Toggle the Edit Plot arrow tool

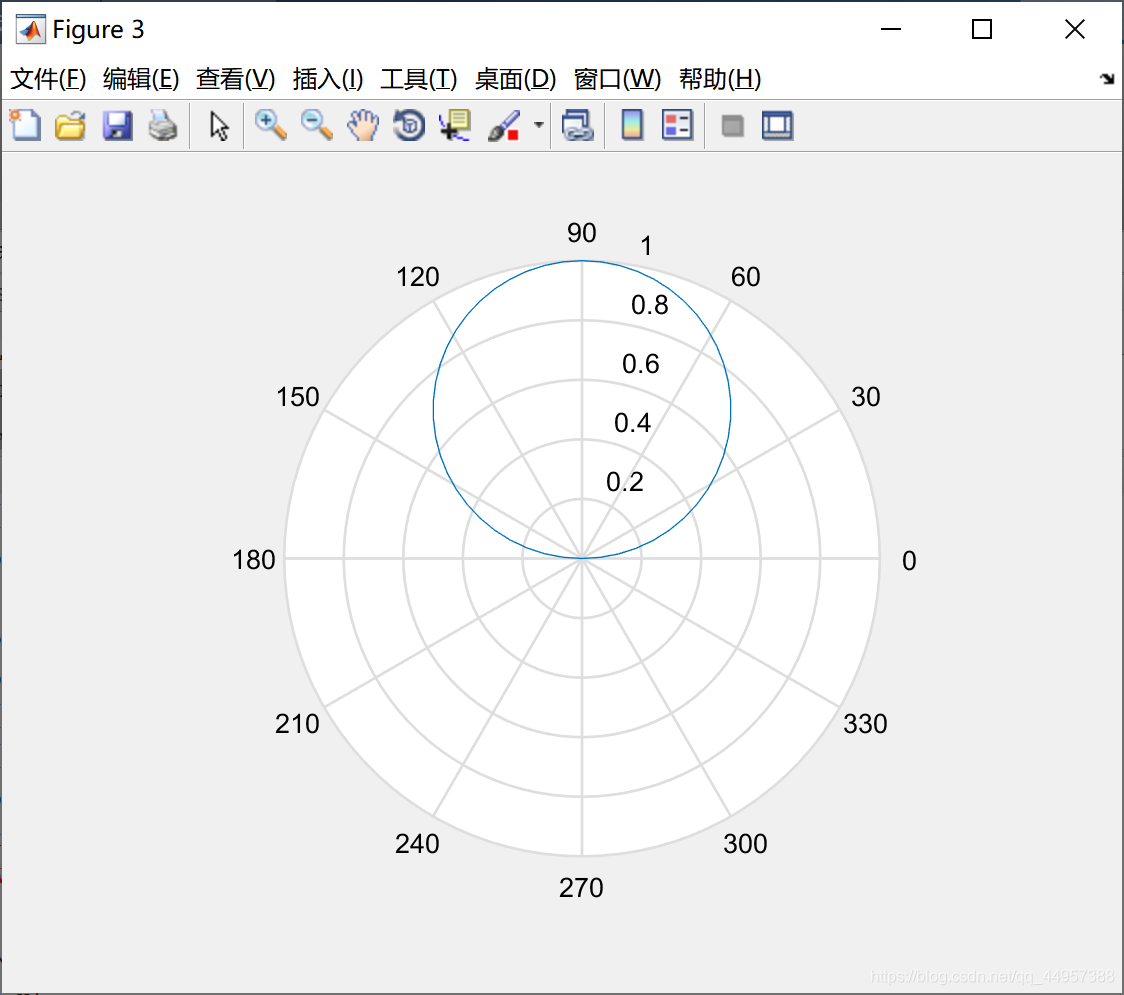219,126
